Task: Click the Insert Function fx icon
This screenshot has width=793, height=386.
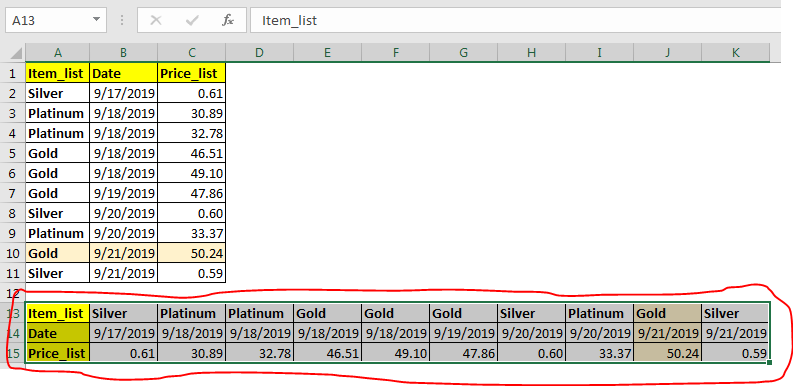Action: 228,20
